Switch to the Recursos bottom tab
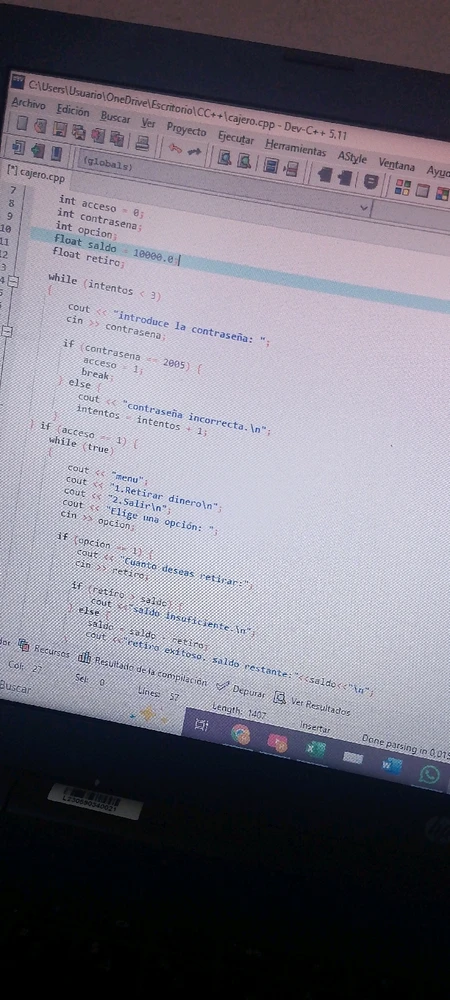This screenshot has height=1000, width=450. click(x=45, y=650)
